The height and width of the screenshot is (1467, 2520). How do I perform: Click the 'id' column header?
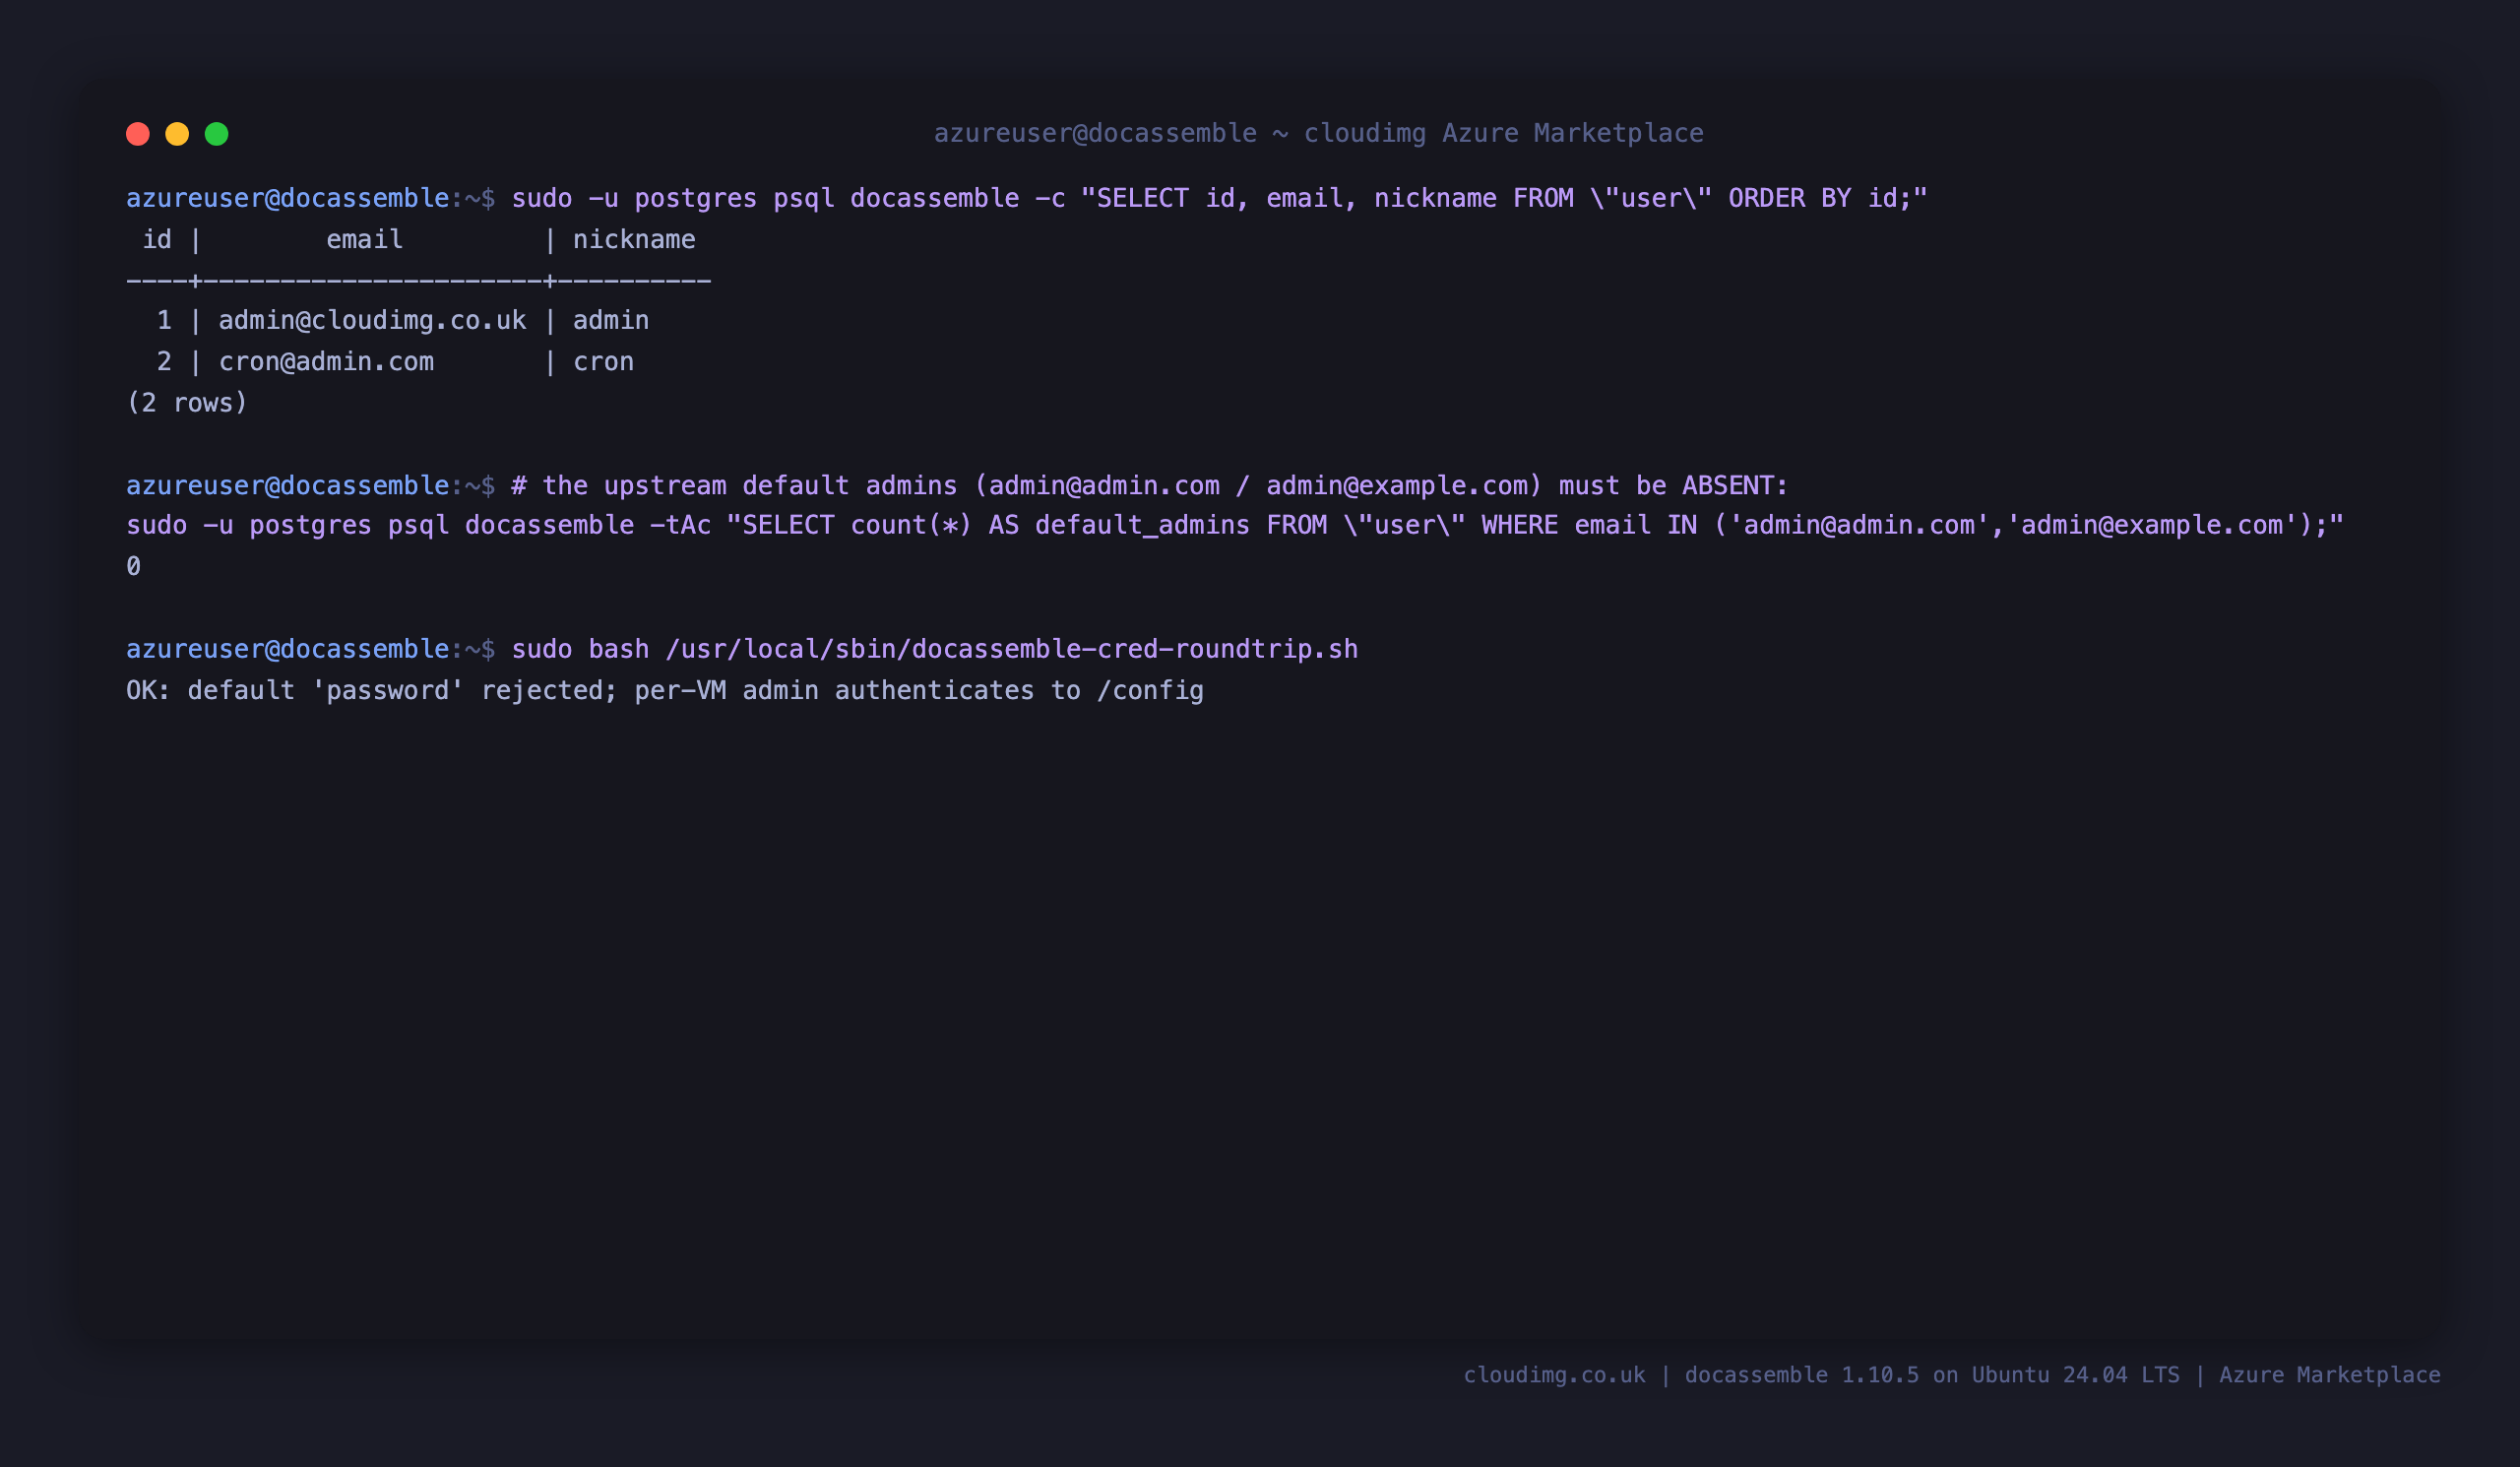157,240
